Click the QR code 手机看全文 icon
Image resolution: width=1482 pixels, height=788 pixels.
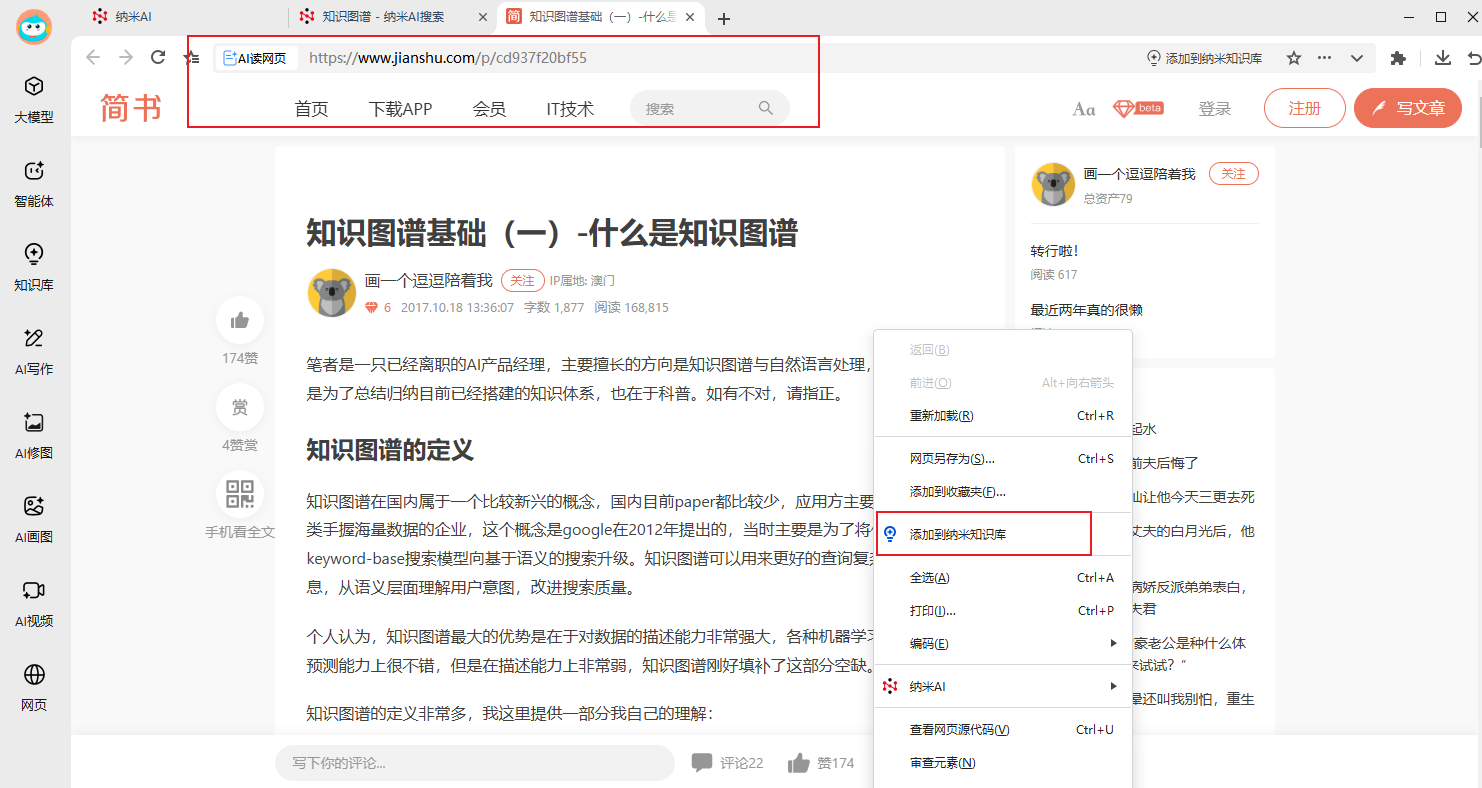click(240, 494)
